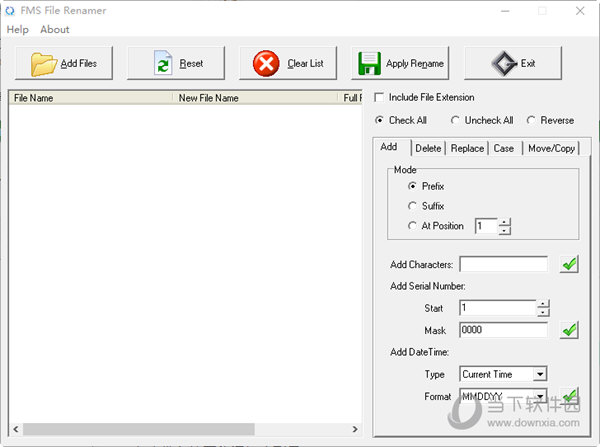Click the File Name column header

click(91, 98)
